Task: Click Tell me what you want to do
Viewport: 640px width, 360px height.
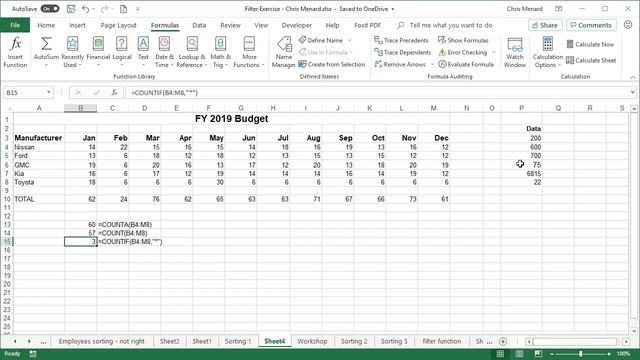Action: tap(451, 25)
